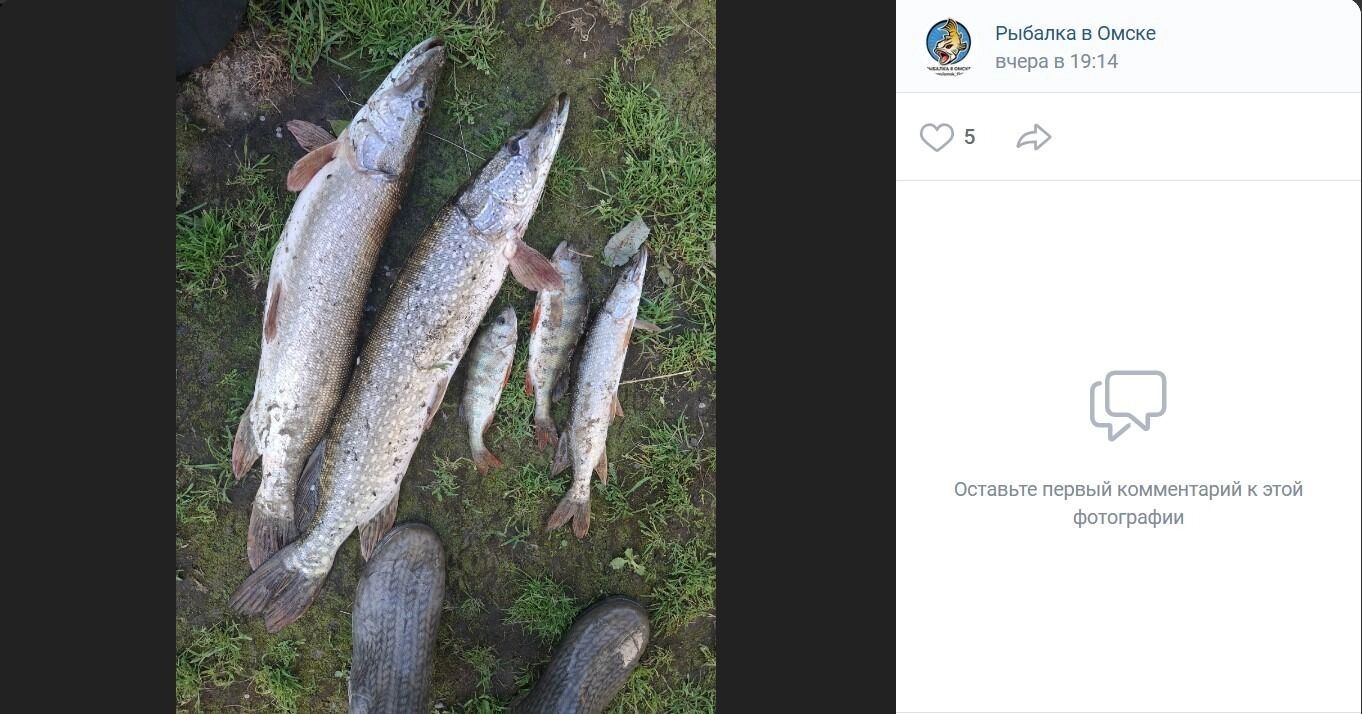Click the speech bubbles comment icon
This screenshot has height=714, width=1362.
point(1128,405)
